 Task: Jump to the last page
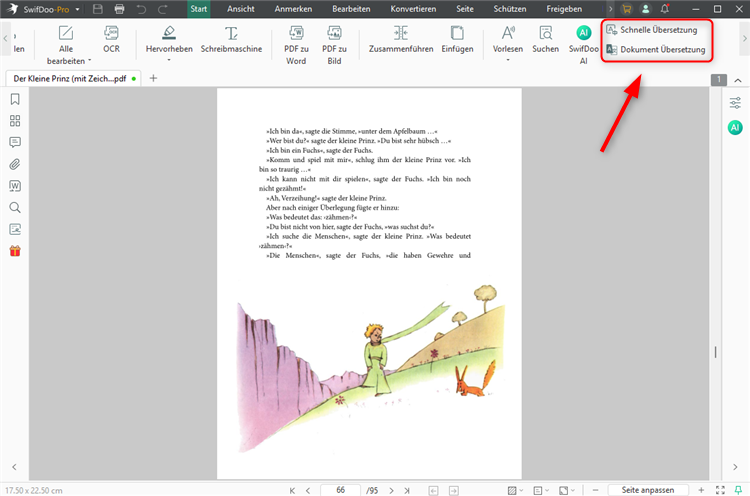tap(407, 490)
